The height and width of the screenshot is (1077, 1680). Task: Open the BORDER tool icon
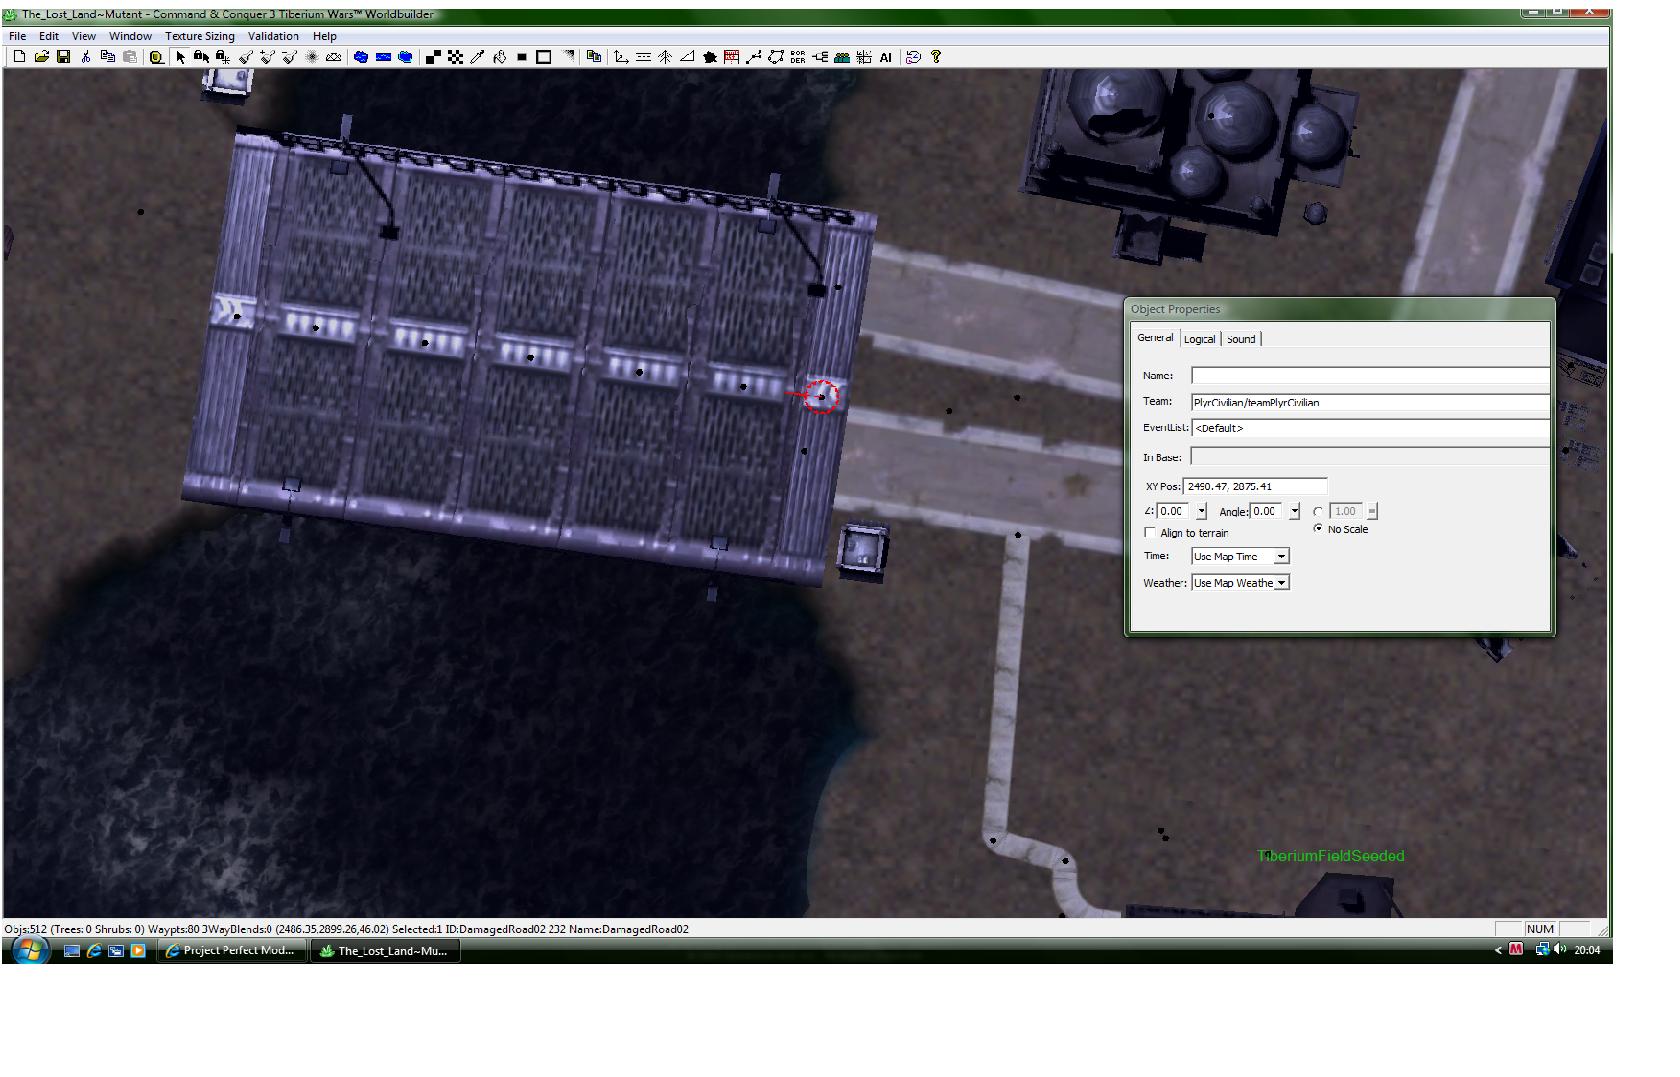point(797,57)
